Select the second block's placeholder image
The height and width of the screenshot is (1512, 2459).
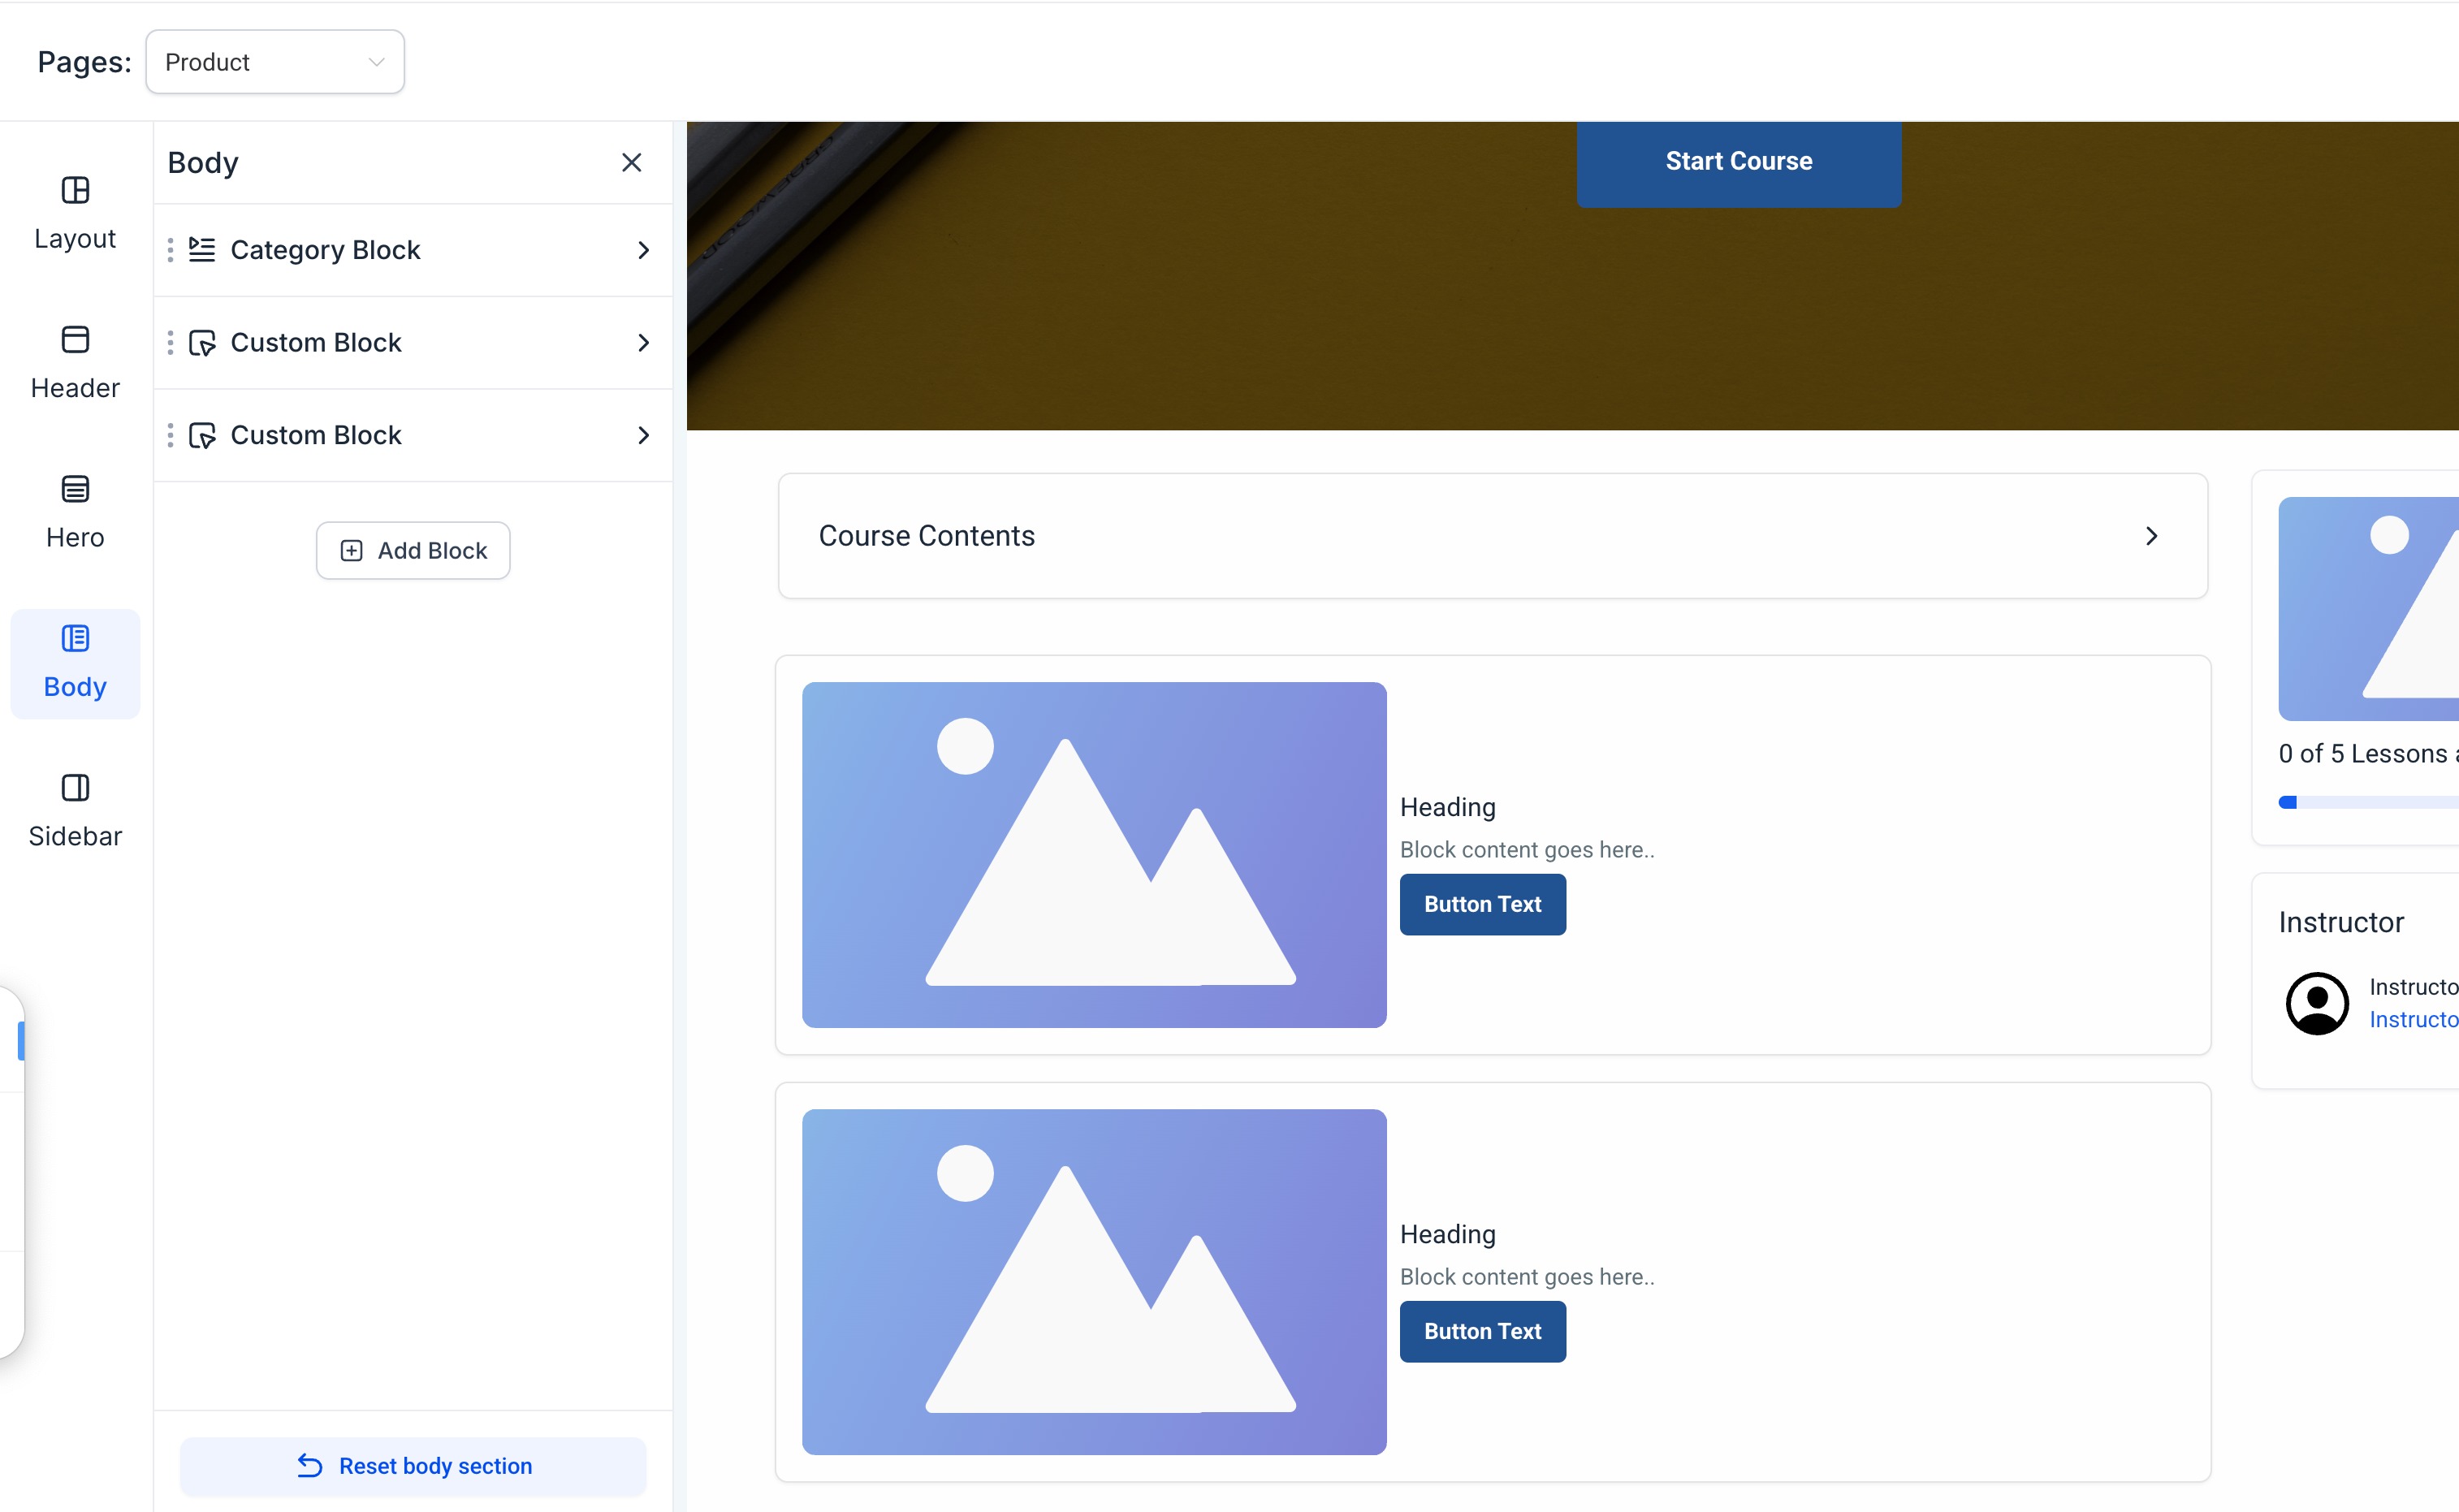click(1094, 1281)
